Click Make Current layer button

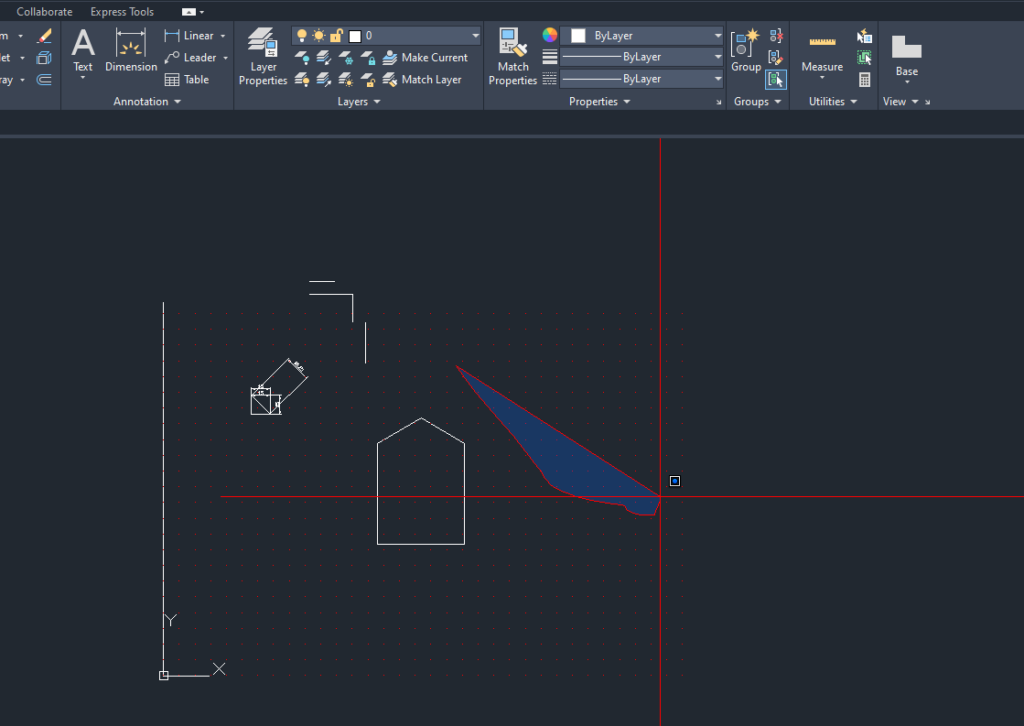[x=425, y=57]
